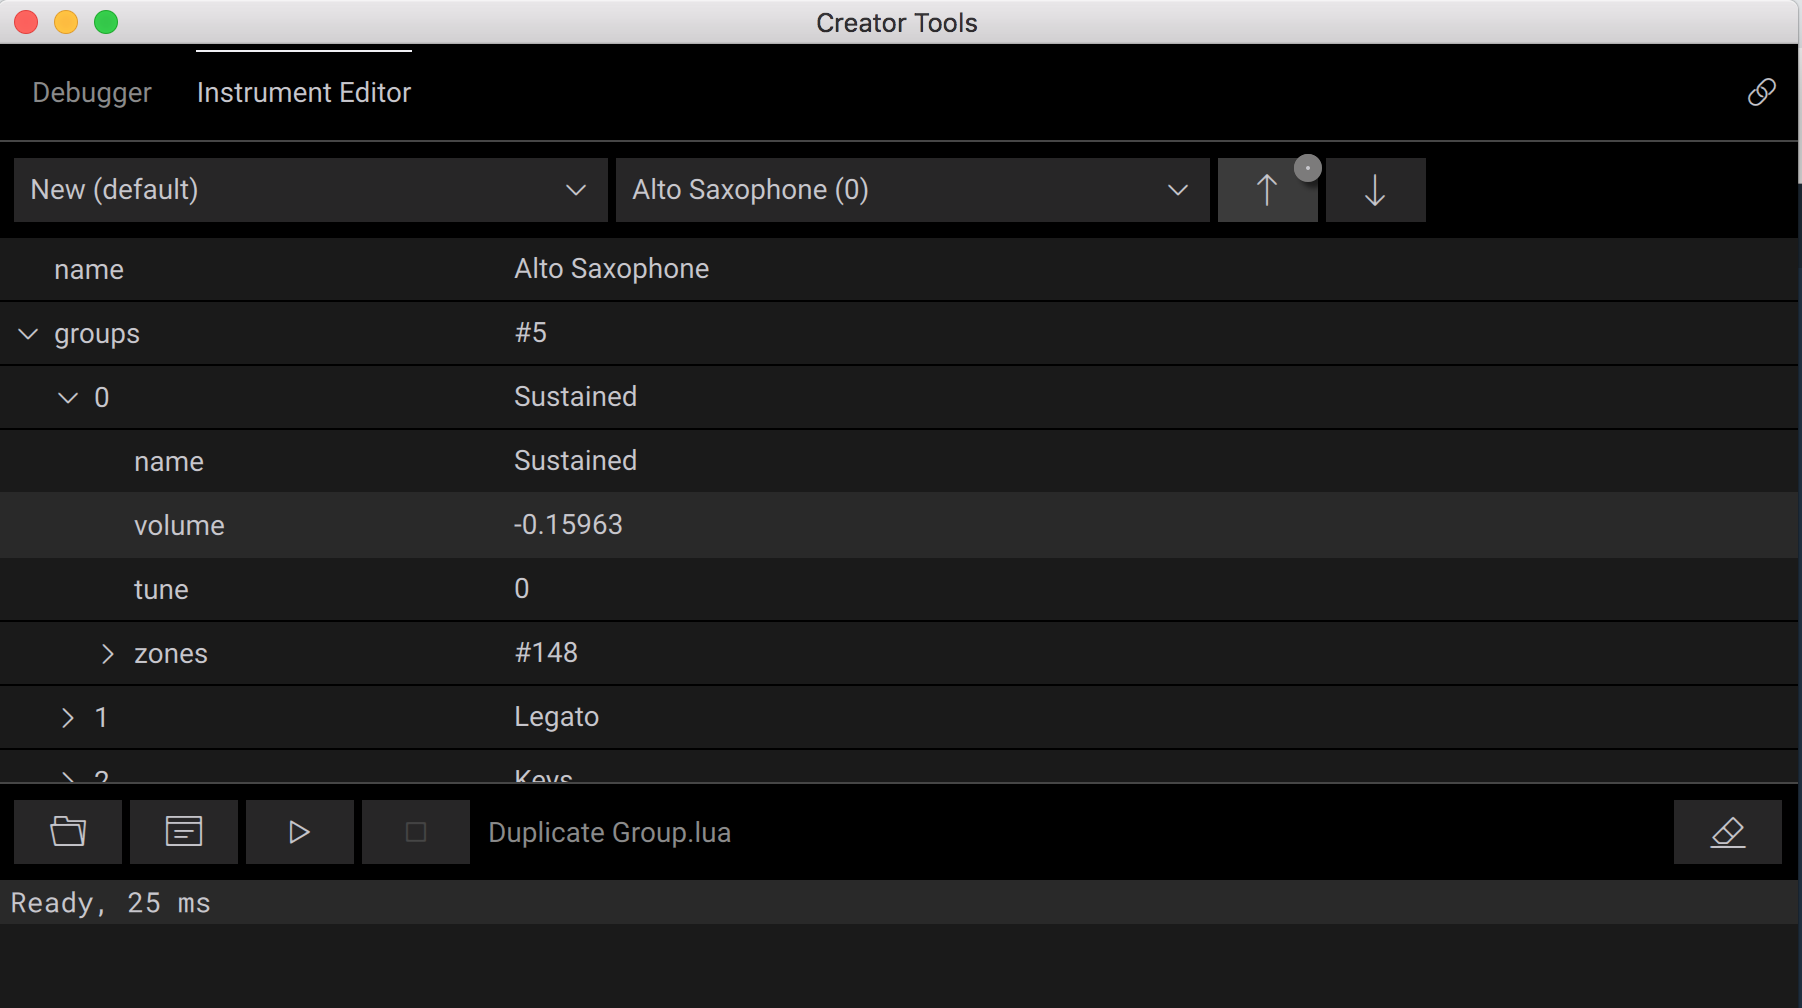Open the Alto Saxophone (0) dropdown

pyautogui.click(x=912, y=190)
